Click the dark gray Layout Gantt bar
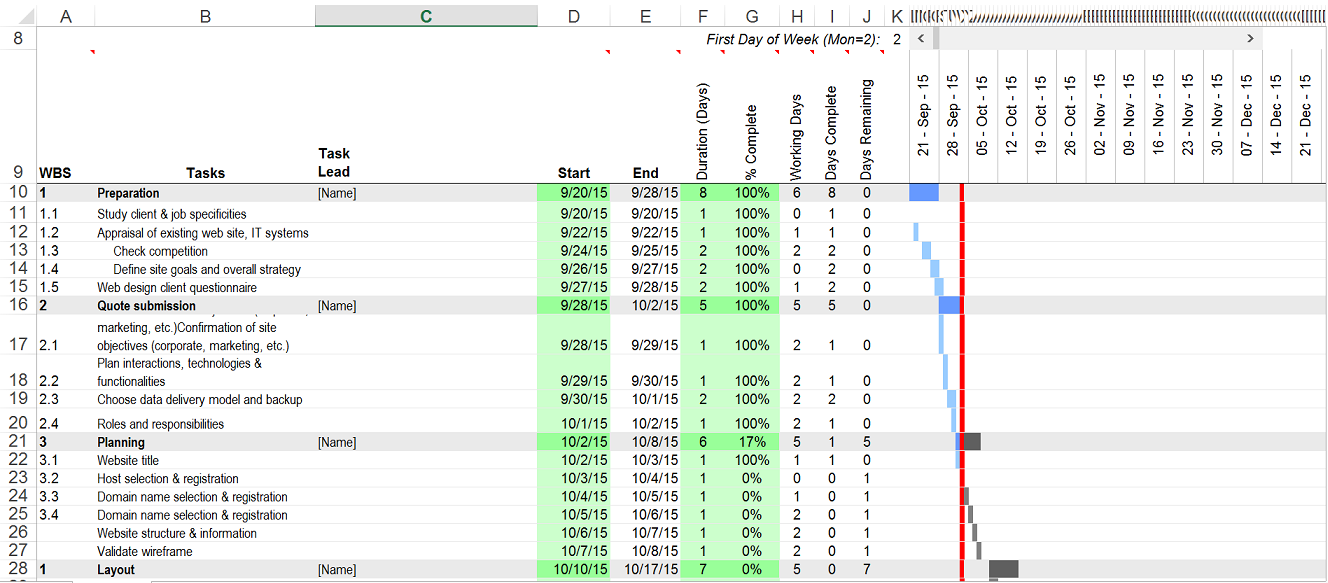 point(1004,569)
